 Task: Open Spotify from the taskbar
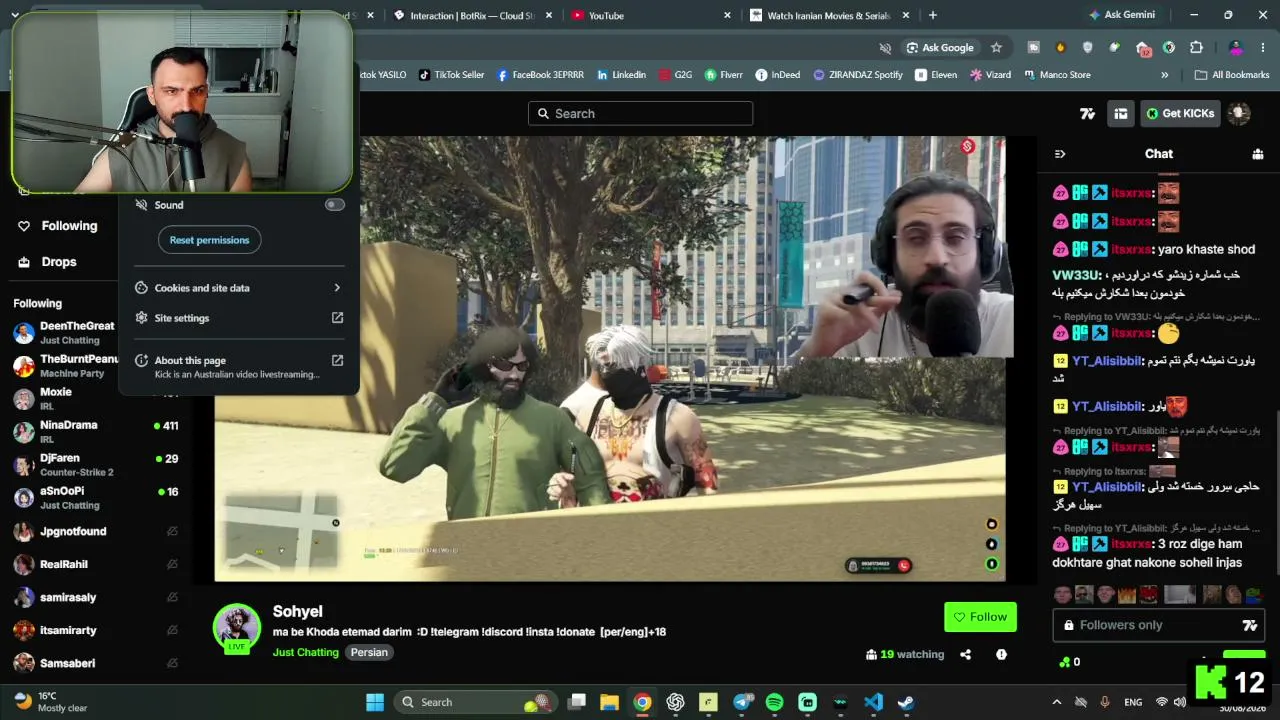click(774, 702)
